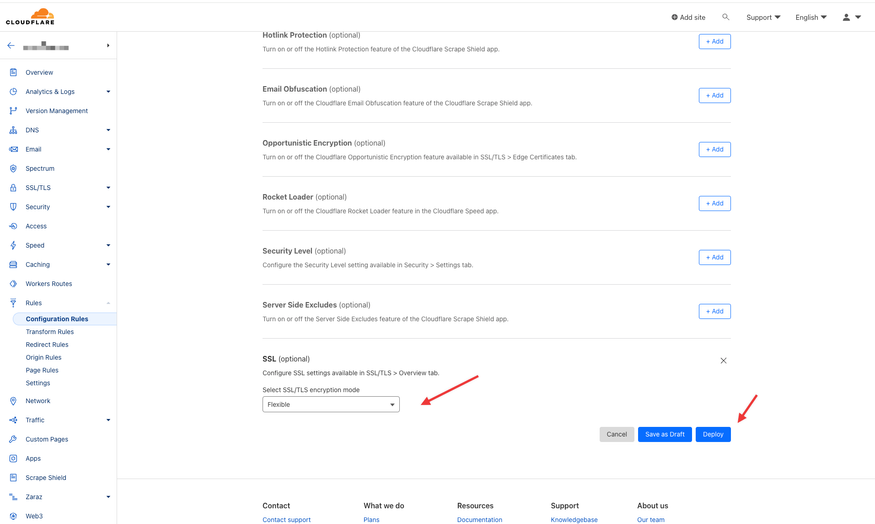Viewport: 875px width, 524px height.
Task: Click the Speed lightning bolt icon
Action: [13, 245]
